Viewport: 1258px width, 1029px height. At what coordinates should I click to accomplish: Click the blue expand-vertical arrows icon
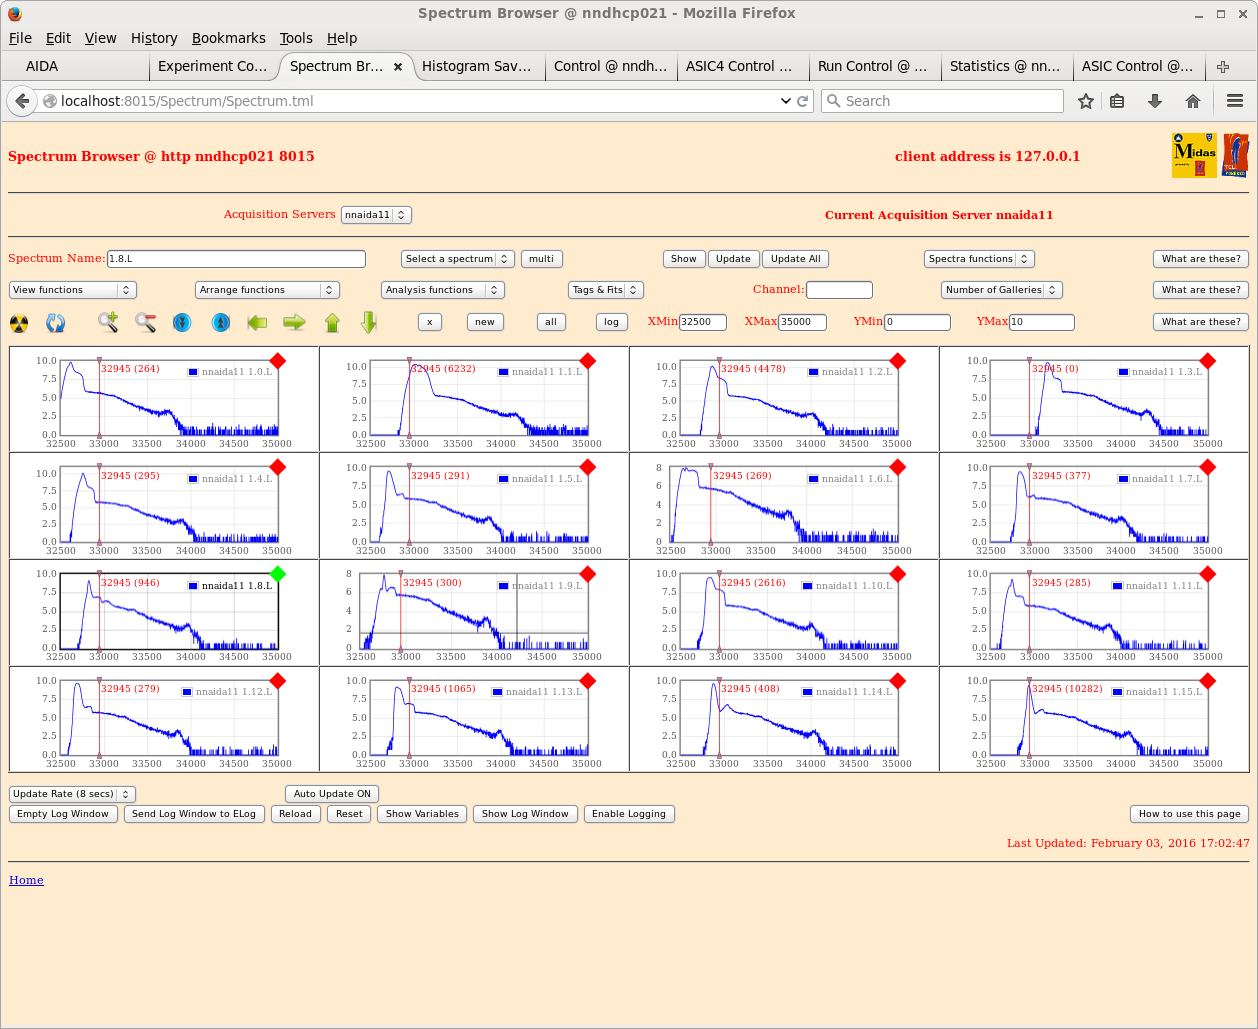pyautogui.click(x=221, y=322)
